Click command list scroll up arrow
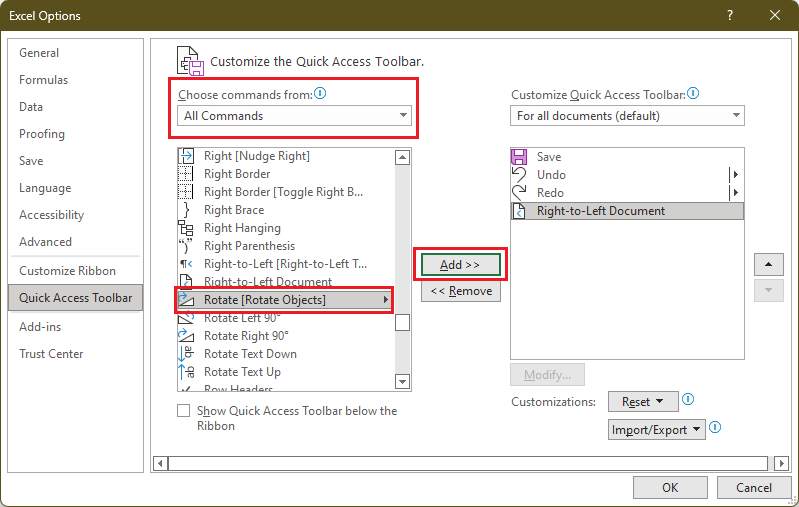Viewport: 799px width, 507px height. 403,157
